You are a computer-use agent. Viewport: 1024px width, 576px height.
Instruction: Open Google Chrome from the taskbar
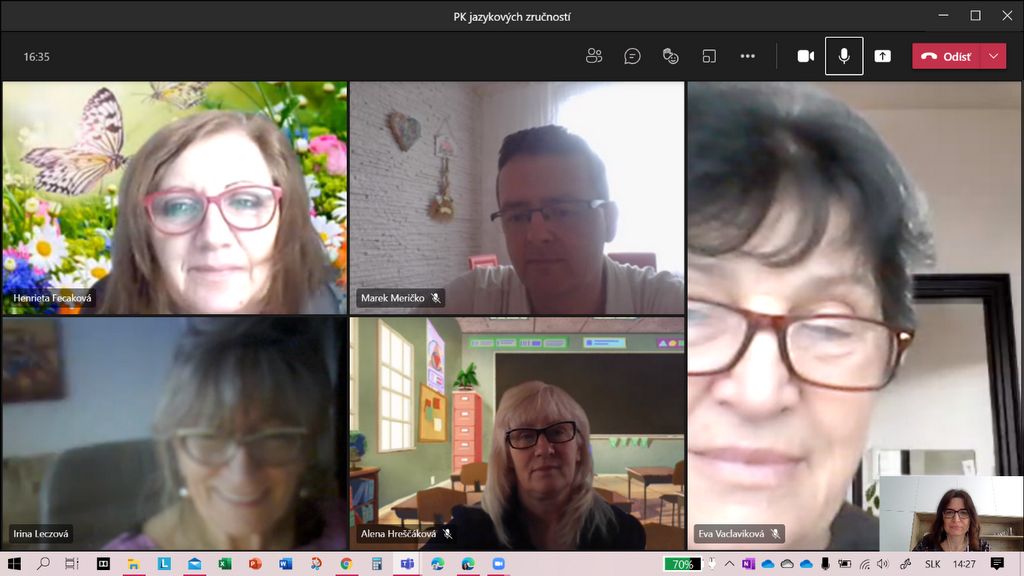(x=346, y=564)
